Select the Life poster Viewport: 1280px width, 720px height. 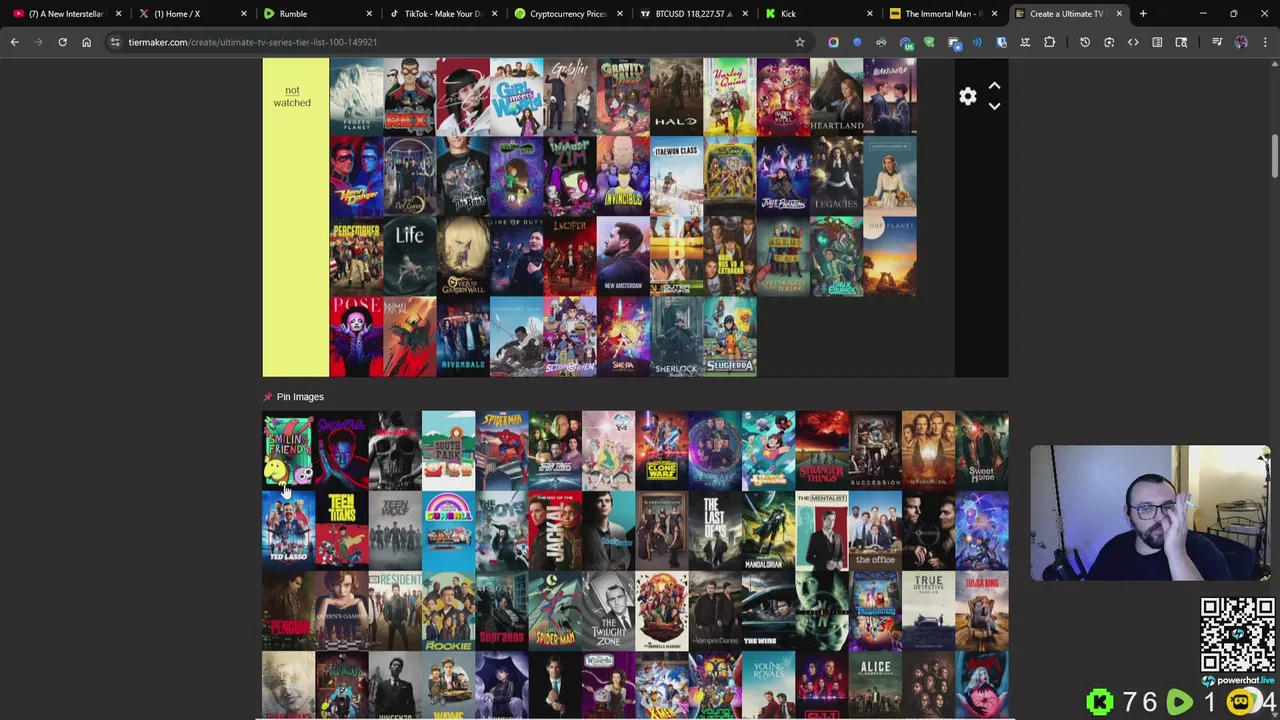click(409, 257)
